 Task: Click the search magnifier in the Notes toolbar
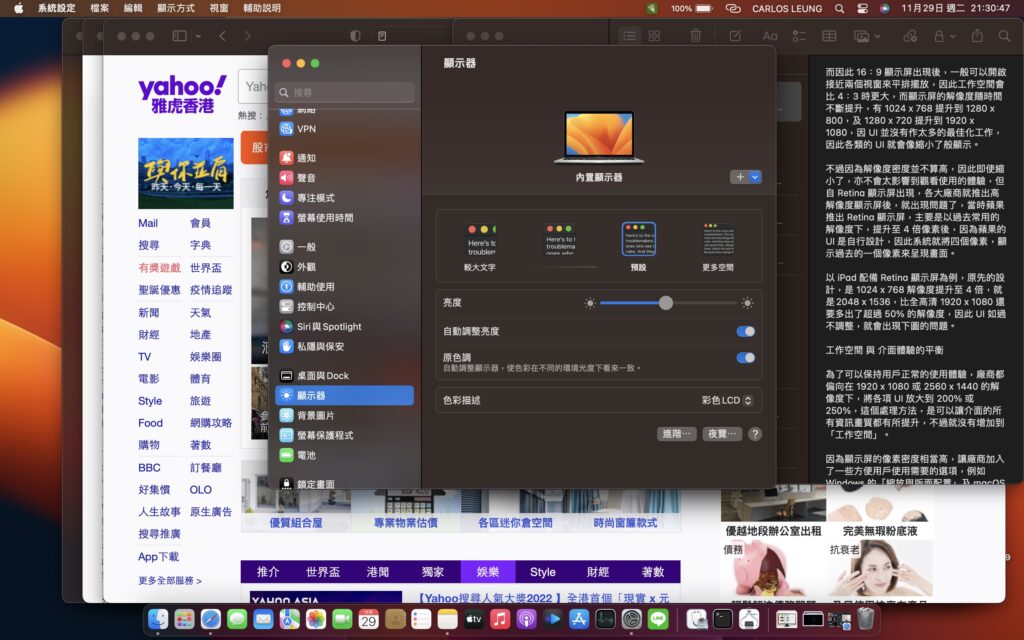pos(1004,36)
